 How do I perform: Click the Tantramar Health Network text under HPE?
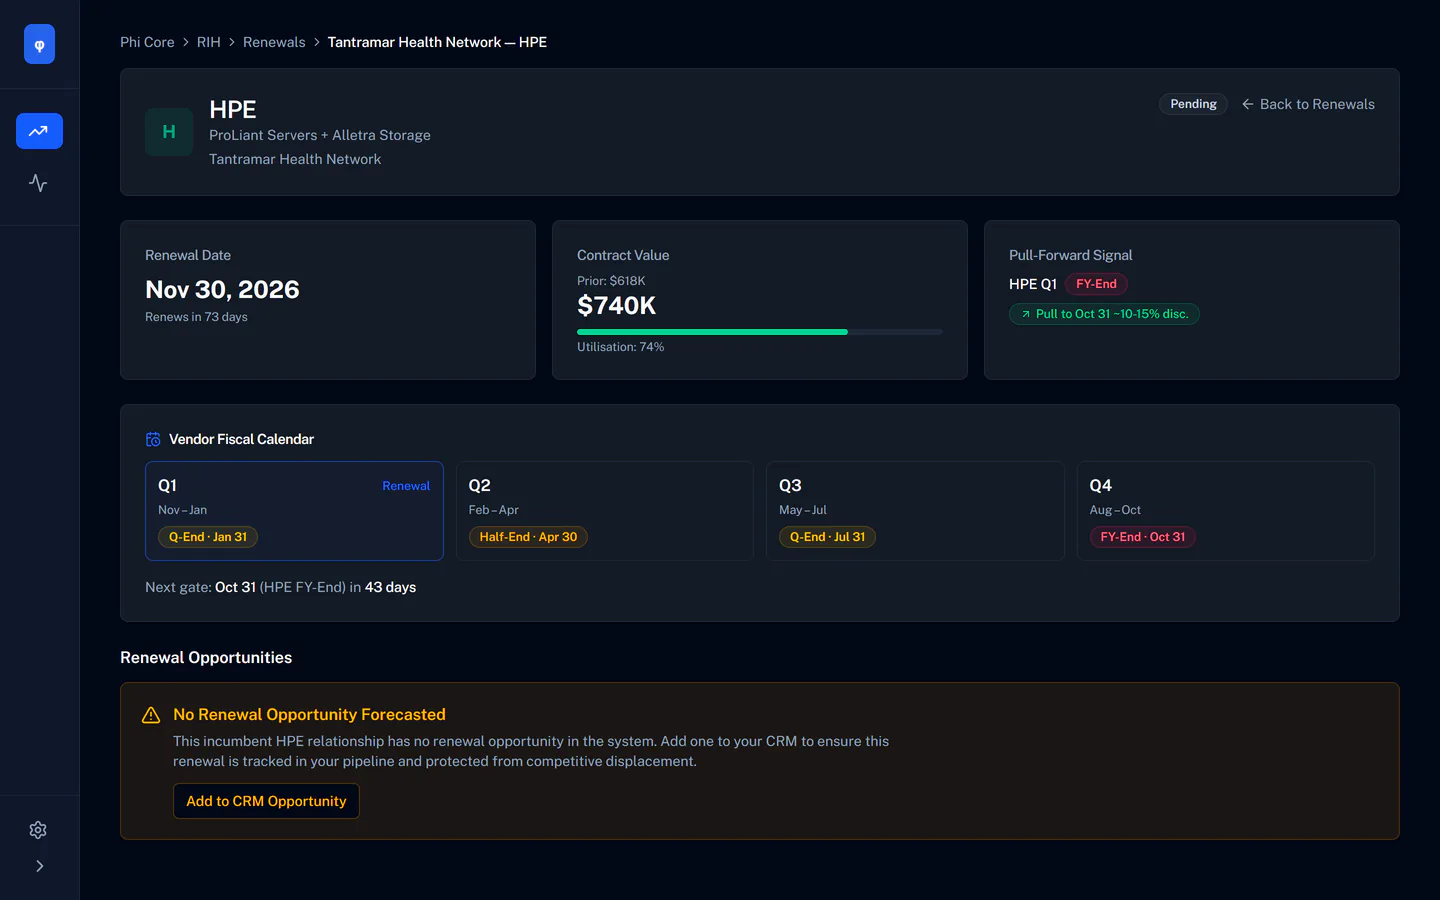295,159
